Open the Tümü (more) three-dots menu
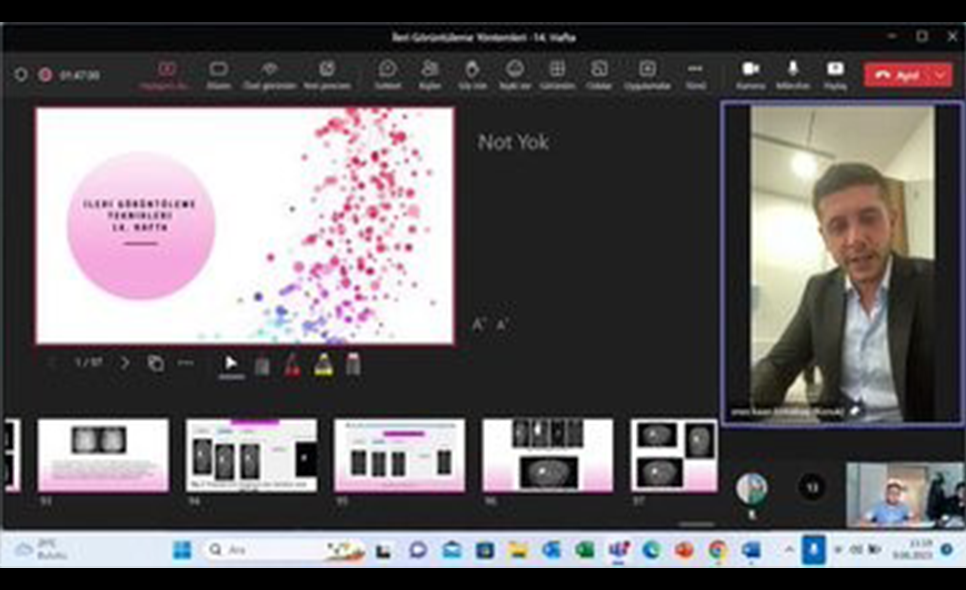This screenshot has height=590, width=966. pos(695,73)
